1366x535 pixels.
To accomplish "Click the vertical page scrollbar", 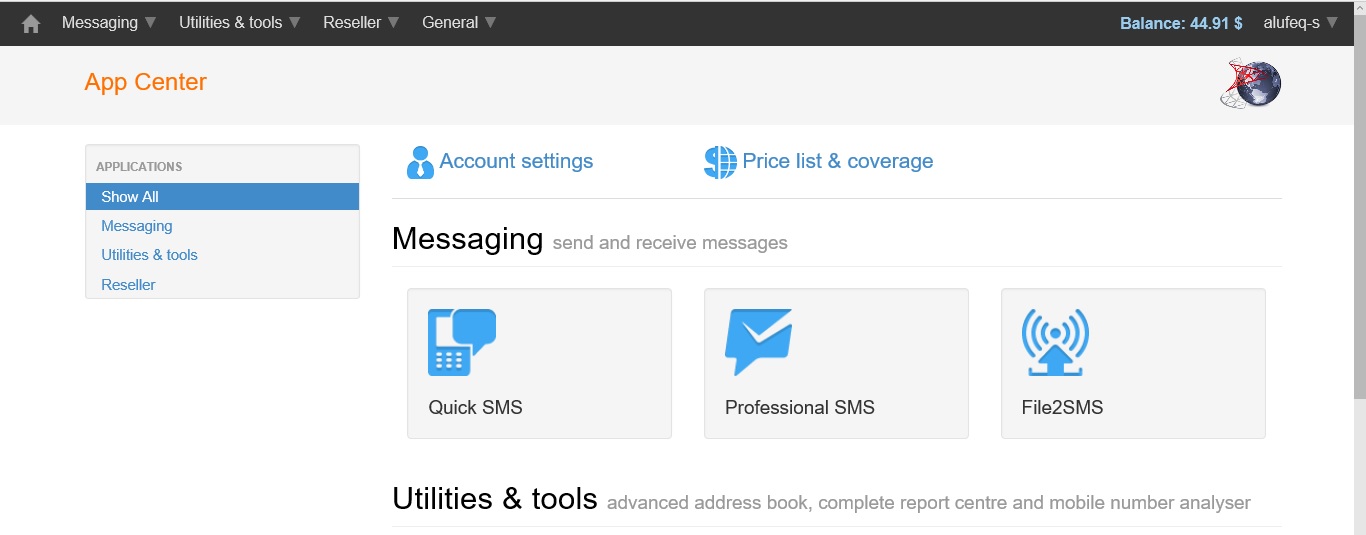I will pos(1358,267).
